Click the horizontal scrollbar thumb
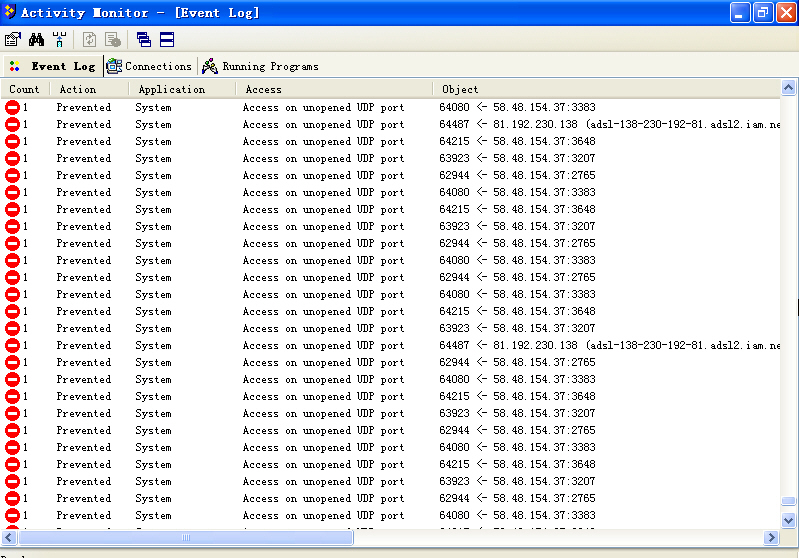The height and width of the screenshot is (558, 799). tap(185, 537)
